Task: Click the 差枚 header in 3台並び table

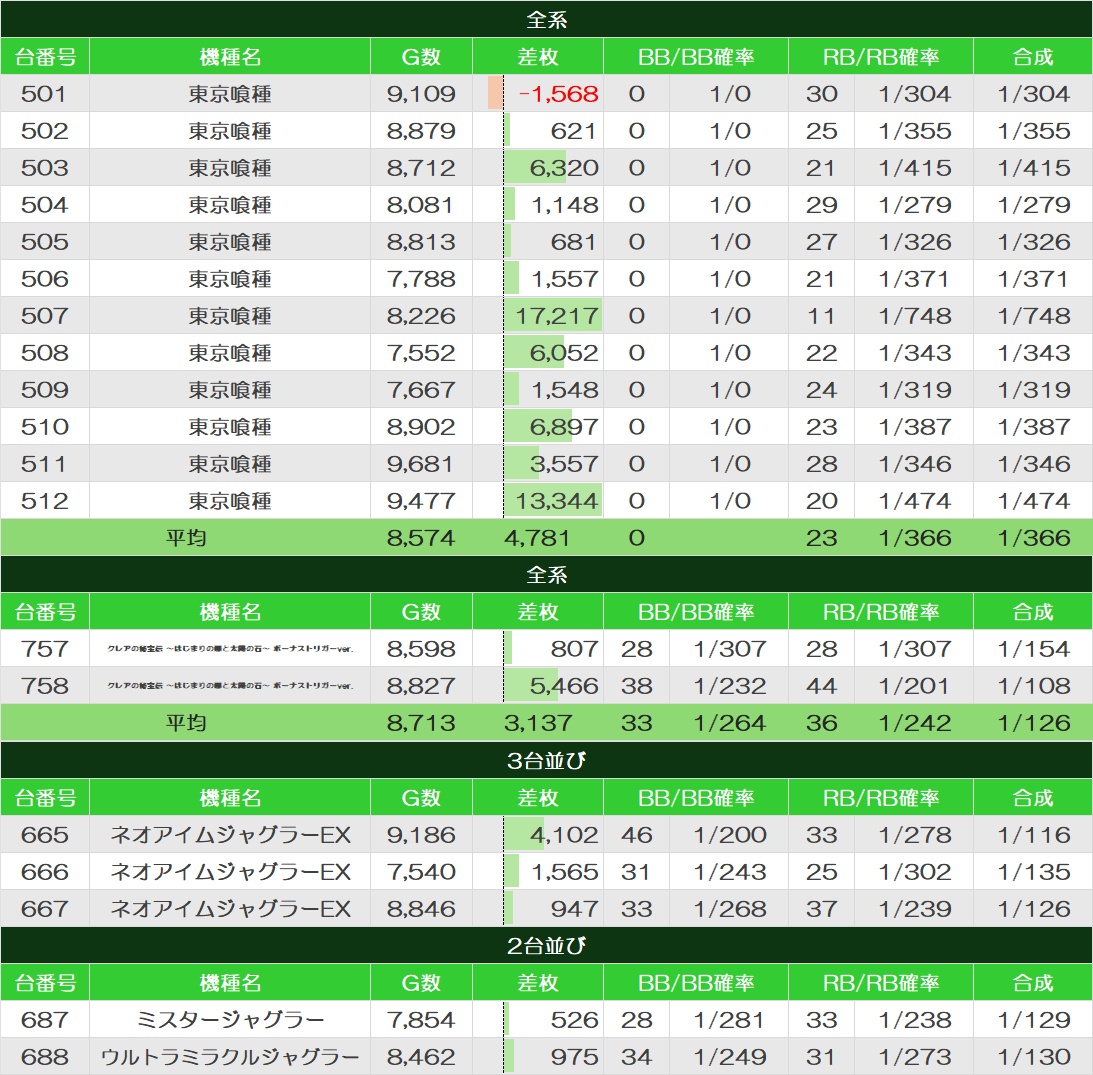Action: pos(537,797)
